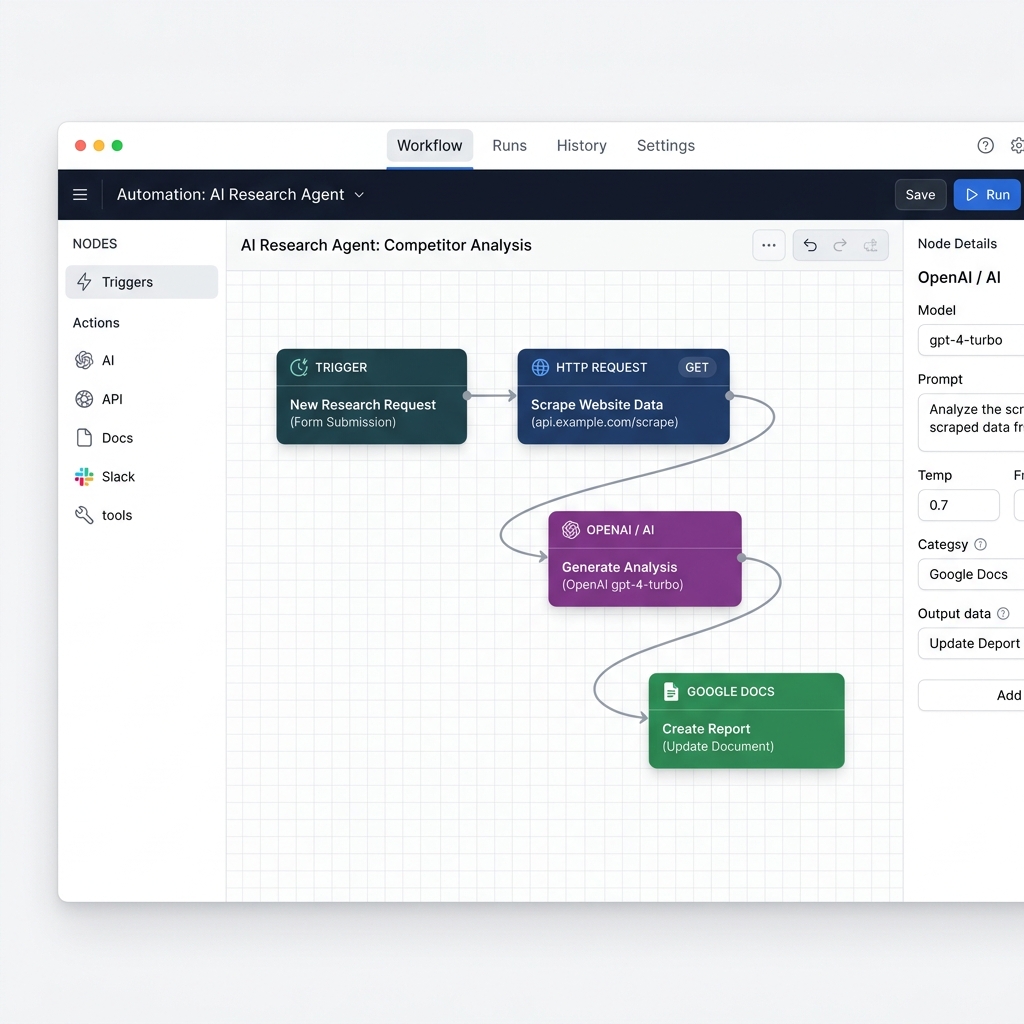The image size is (1024, 1024).
Task: Save the workflow
Action: [920, 194]
